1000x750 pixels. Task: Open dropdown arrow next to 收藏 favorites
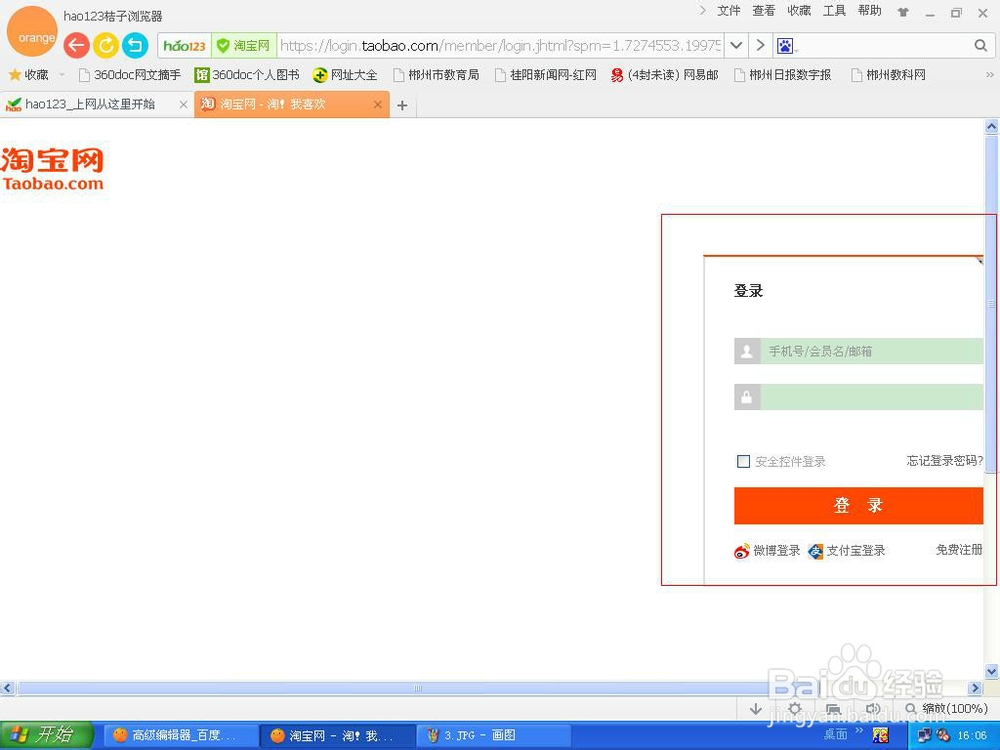click(x=62, y=75)
